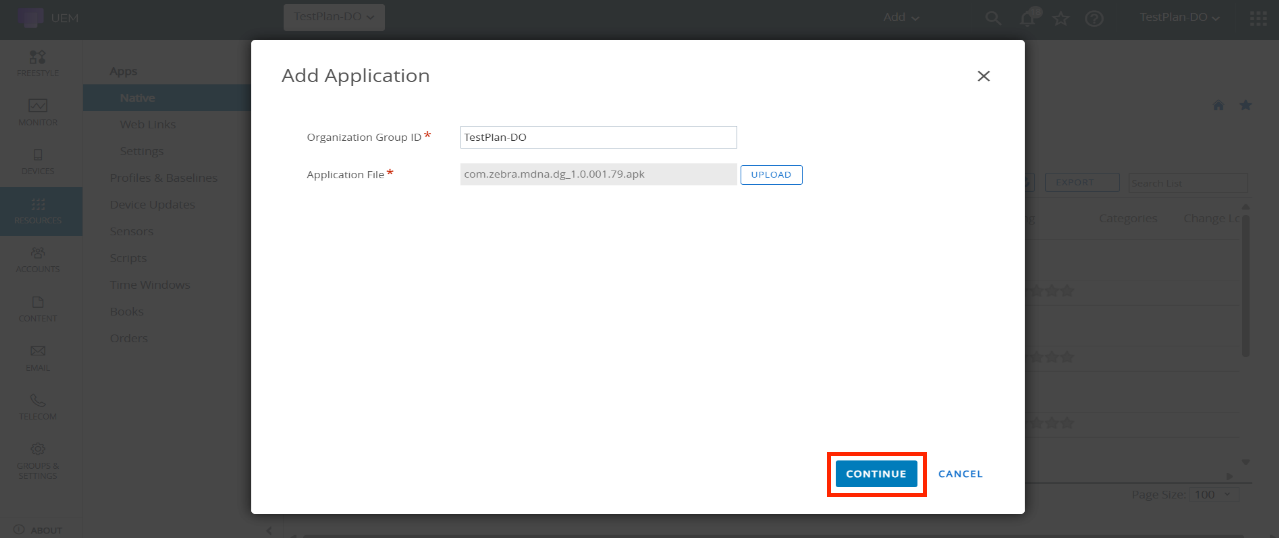Click the Continue button

[875, 474]
